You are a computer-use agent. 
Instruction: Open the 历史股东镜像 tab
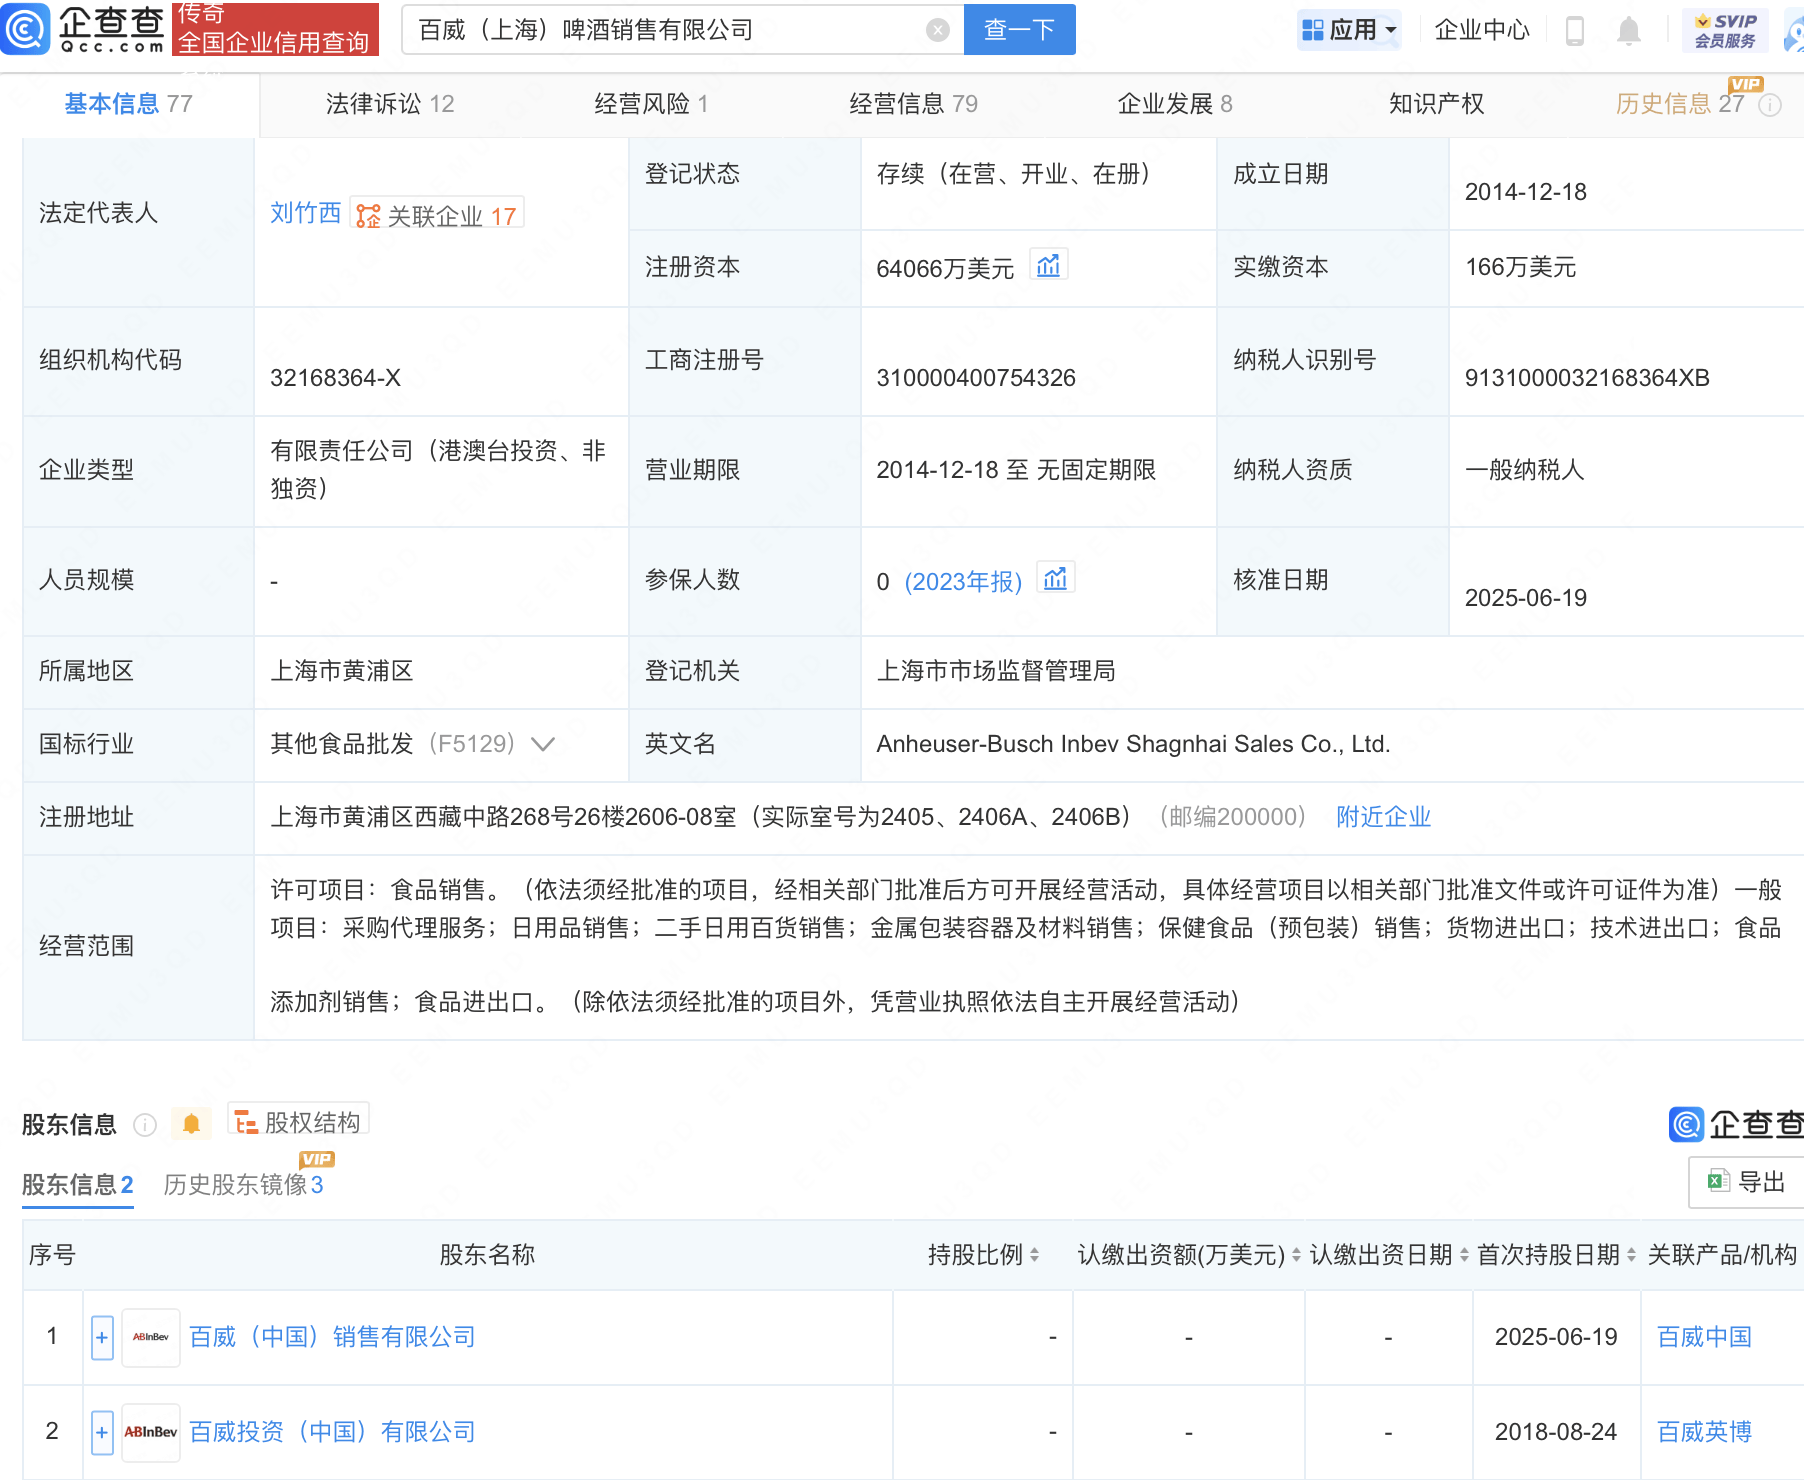(243, 1185)
